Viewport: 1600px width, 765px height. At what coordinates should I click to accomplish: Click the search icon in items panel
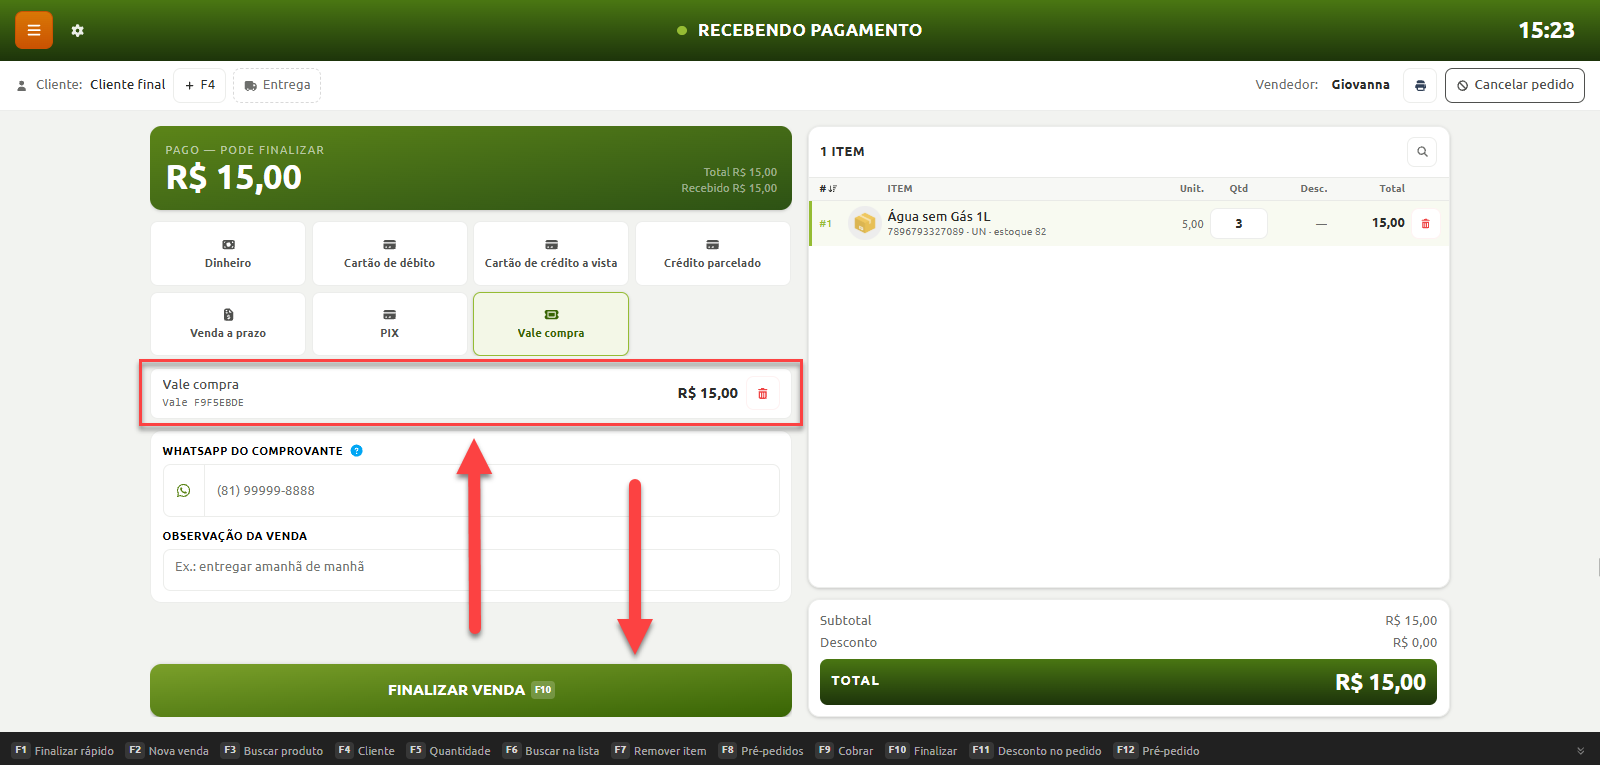pyautogui.click(x=1422, y=152)
